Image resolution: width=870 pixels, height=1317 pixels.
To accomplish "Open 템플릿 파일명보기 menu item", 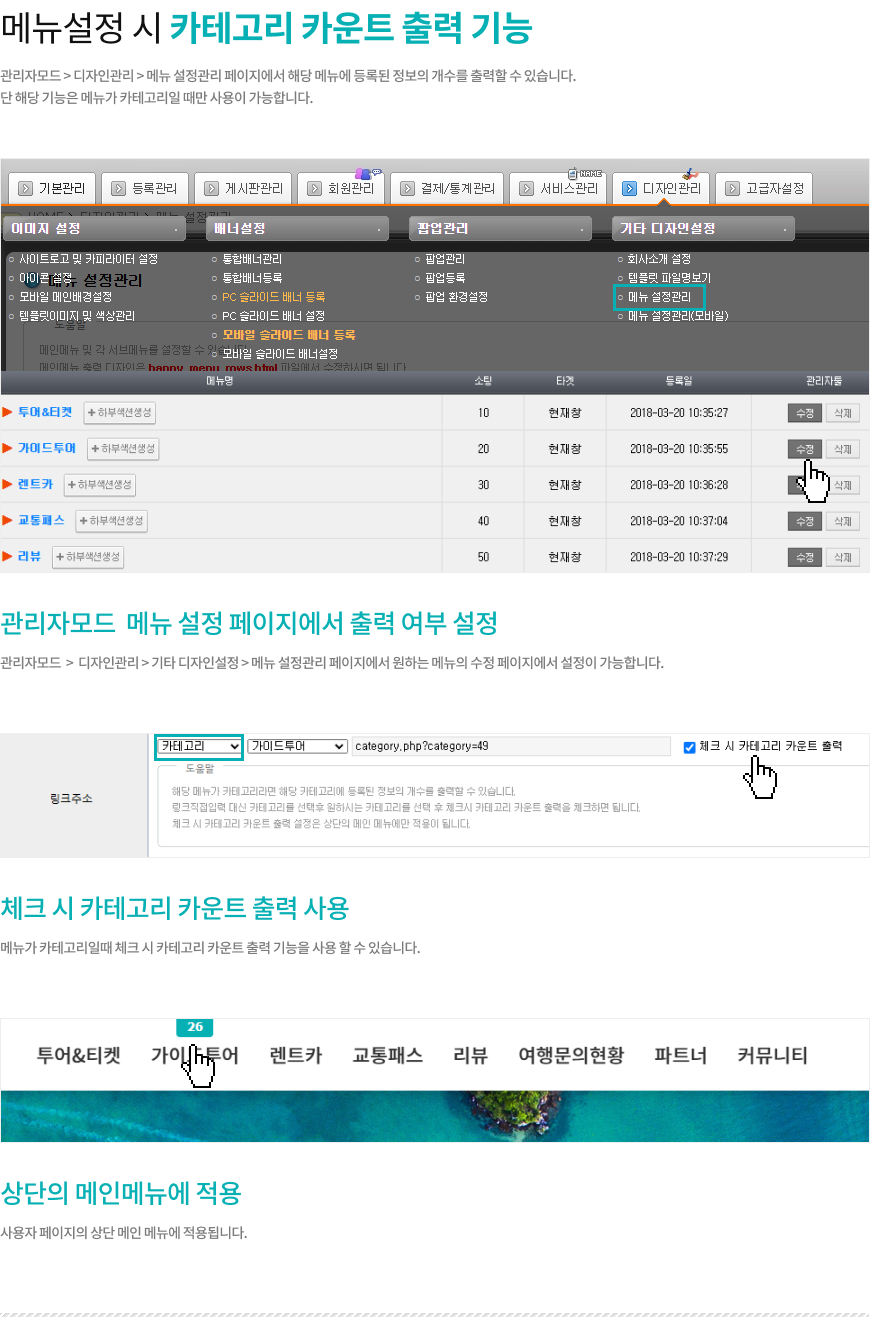I will tap(669, 278).
